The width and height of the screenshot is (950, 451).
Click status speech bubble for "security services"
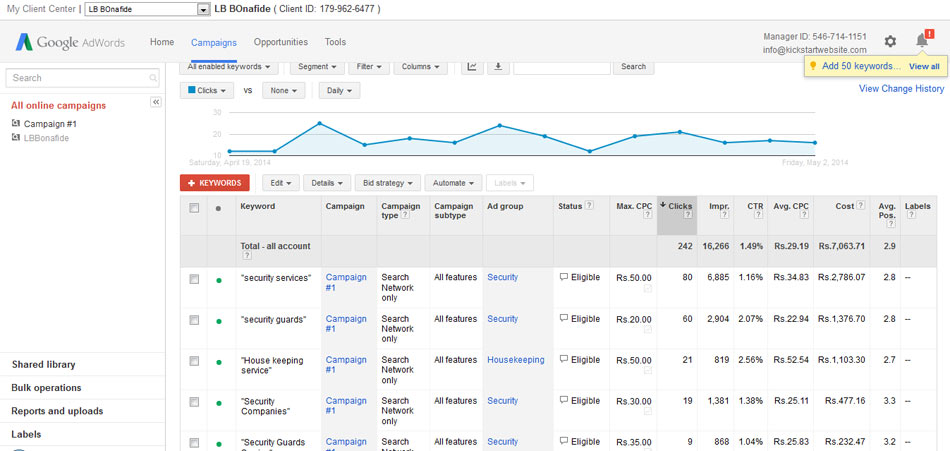click(563, 277)
